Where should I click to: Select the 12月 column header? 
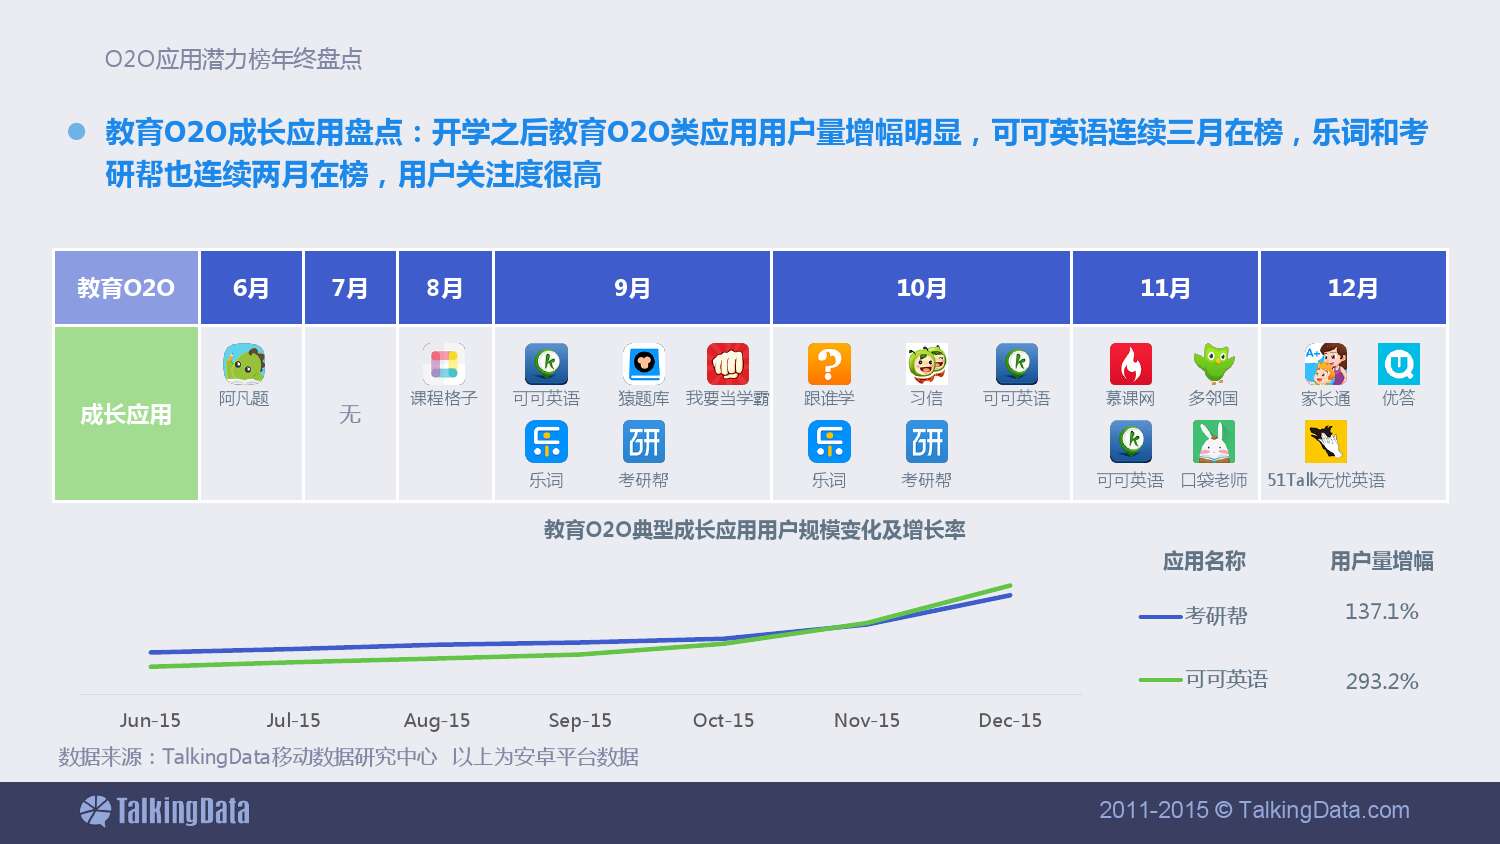(x=1353, y=288)
